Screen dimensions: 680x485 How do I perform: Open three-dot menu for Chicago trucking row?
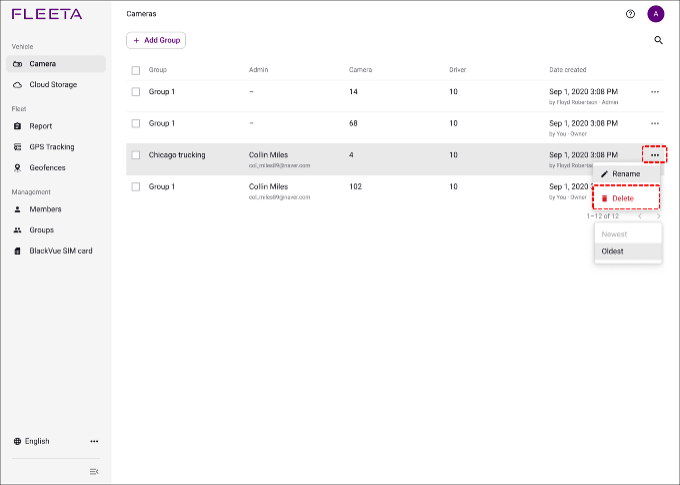point(655,155)
